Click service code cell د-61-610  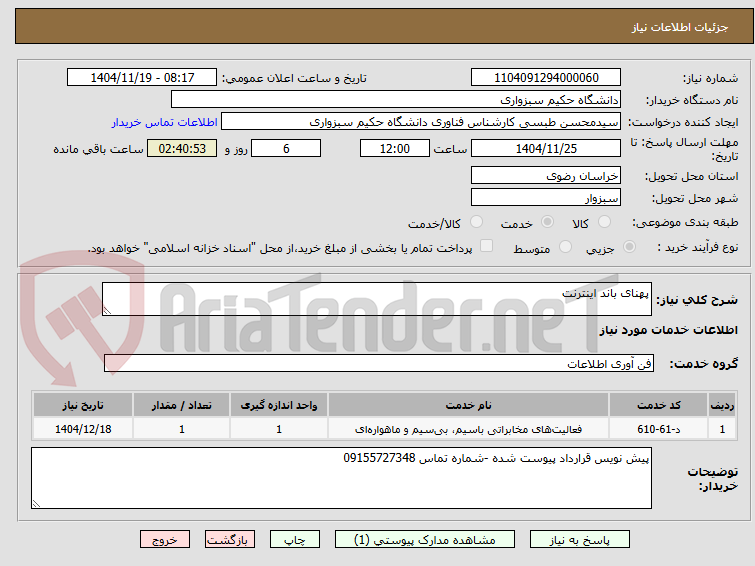(x=658, y=429)
